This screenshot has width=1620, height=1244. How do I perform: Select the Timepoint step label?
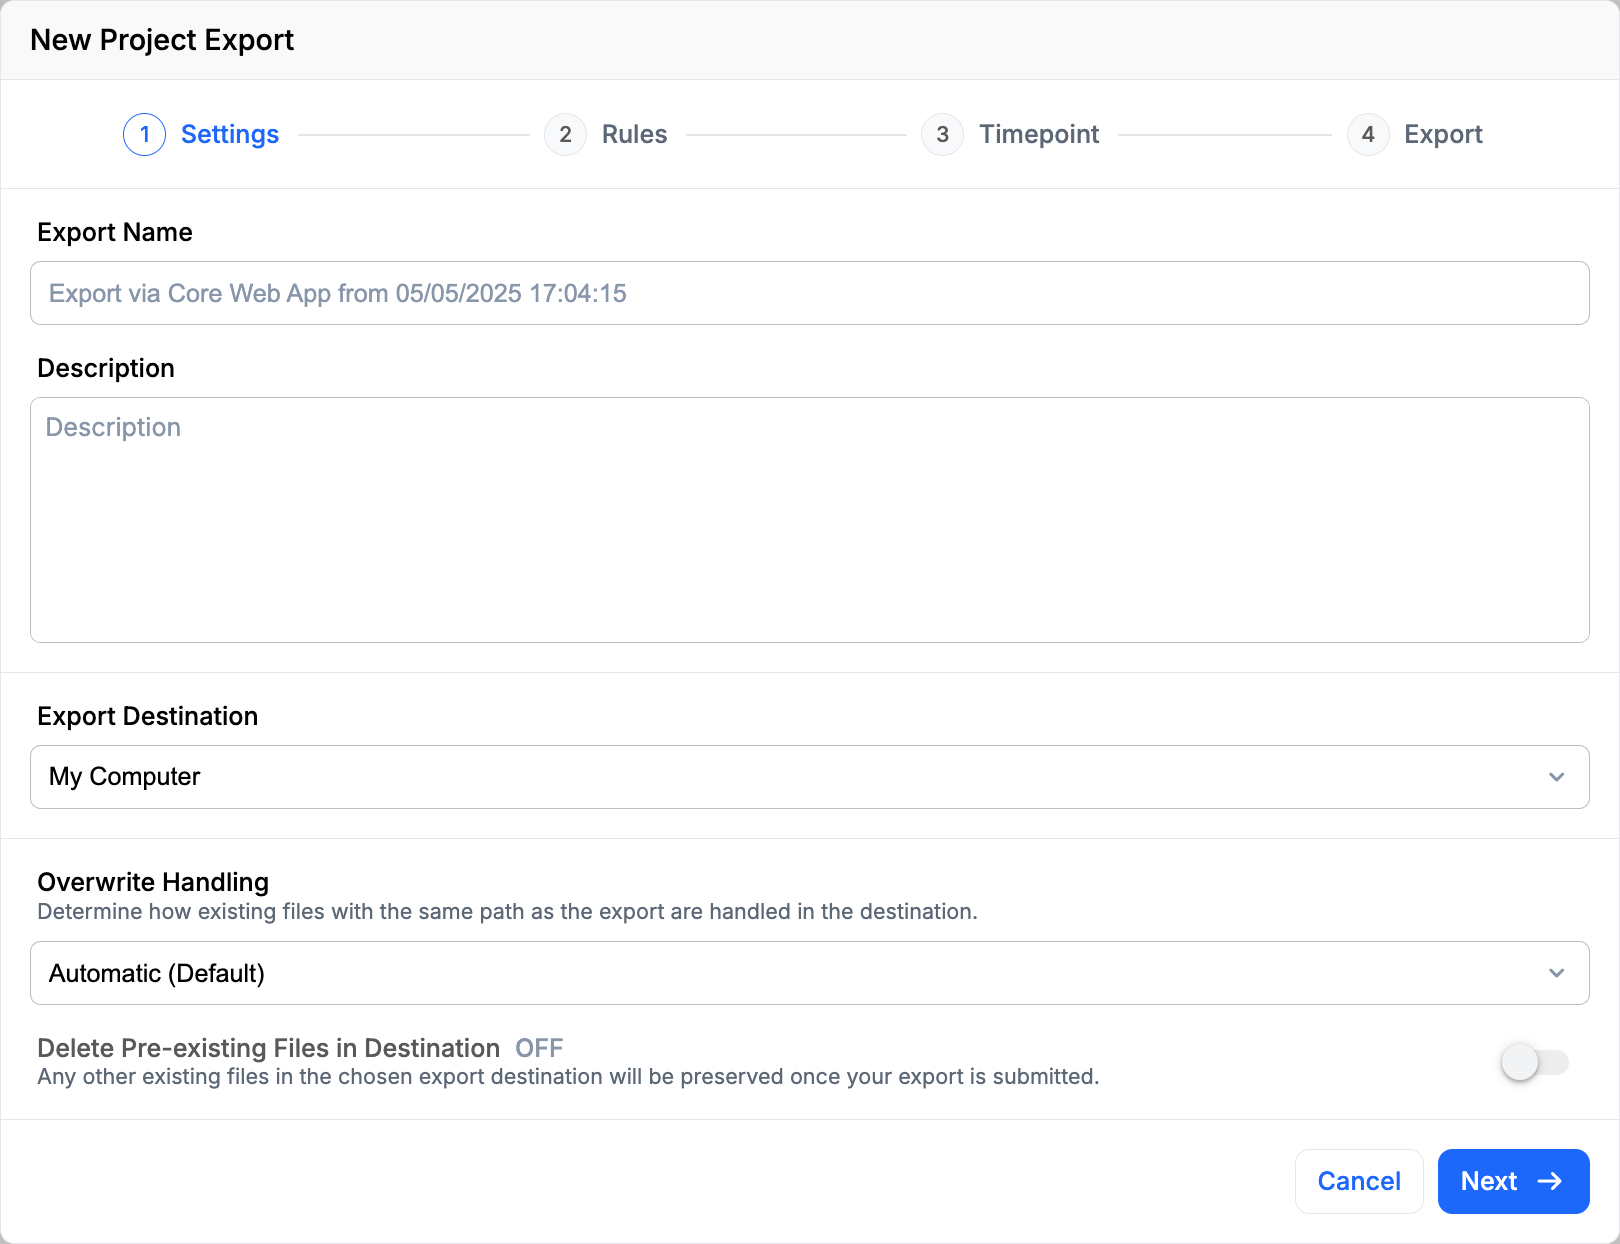(x=1039, y=134)
